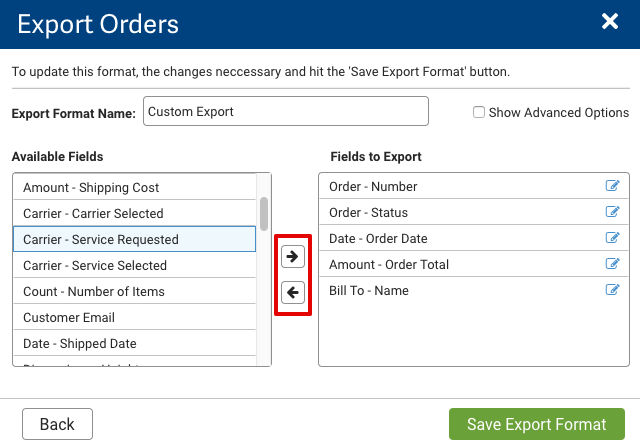Edit the Bill To - Name icon
Image resolution: width=640 pixels, height=445 pixels.
(612, 290)
